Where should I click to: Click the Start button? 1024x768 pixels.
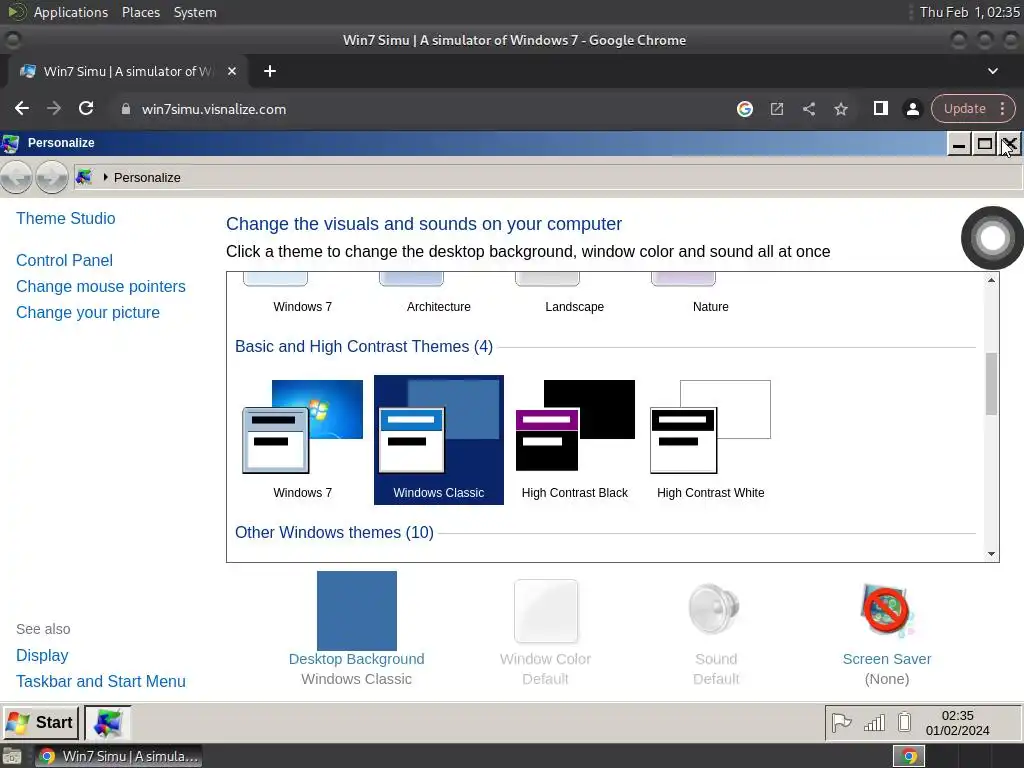point(40,722)
